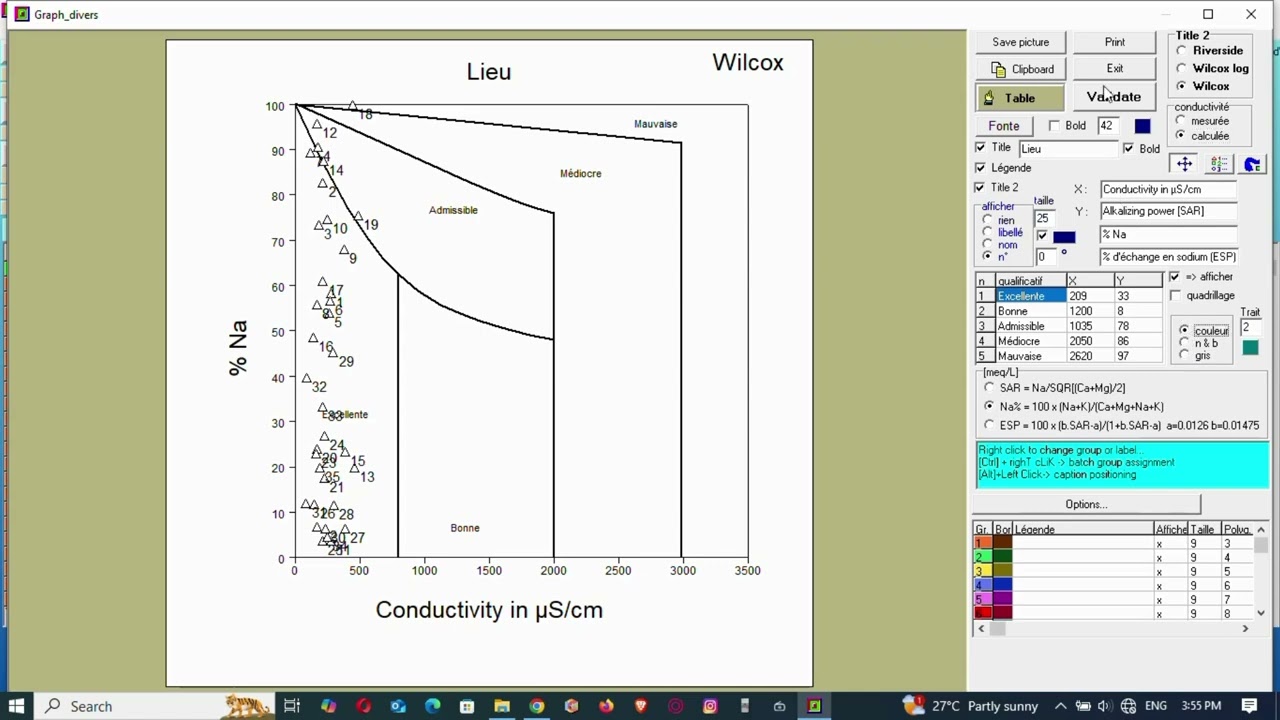Select the Excellente row in qualificatif table

(1069, 296)
